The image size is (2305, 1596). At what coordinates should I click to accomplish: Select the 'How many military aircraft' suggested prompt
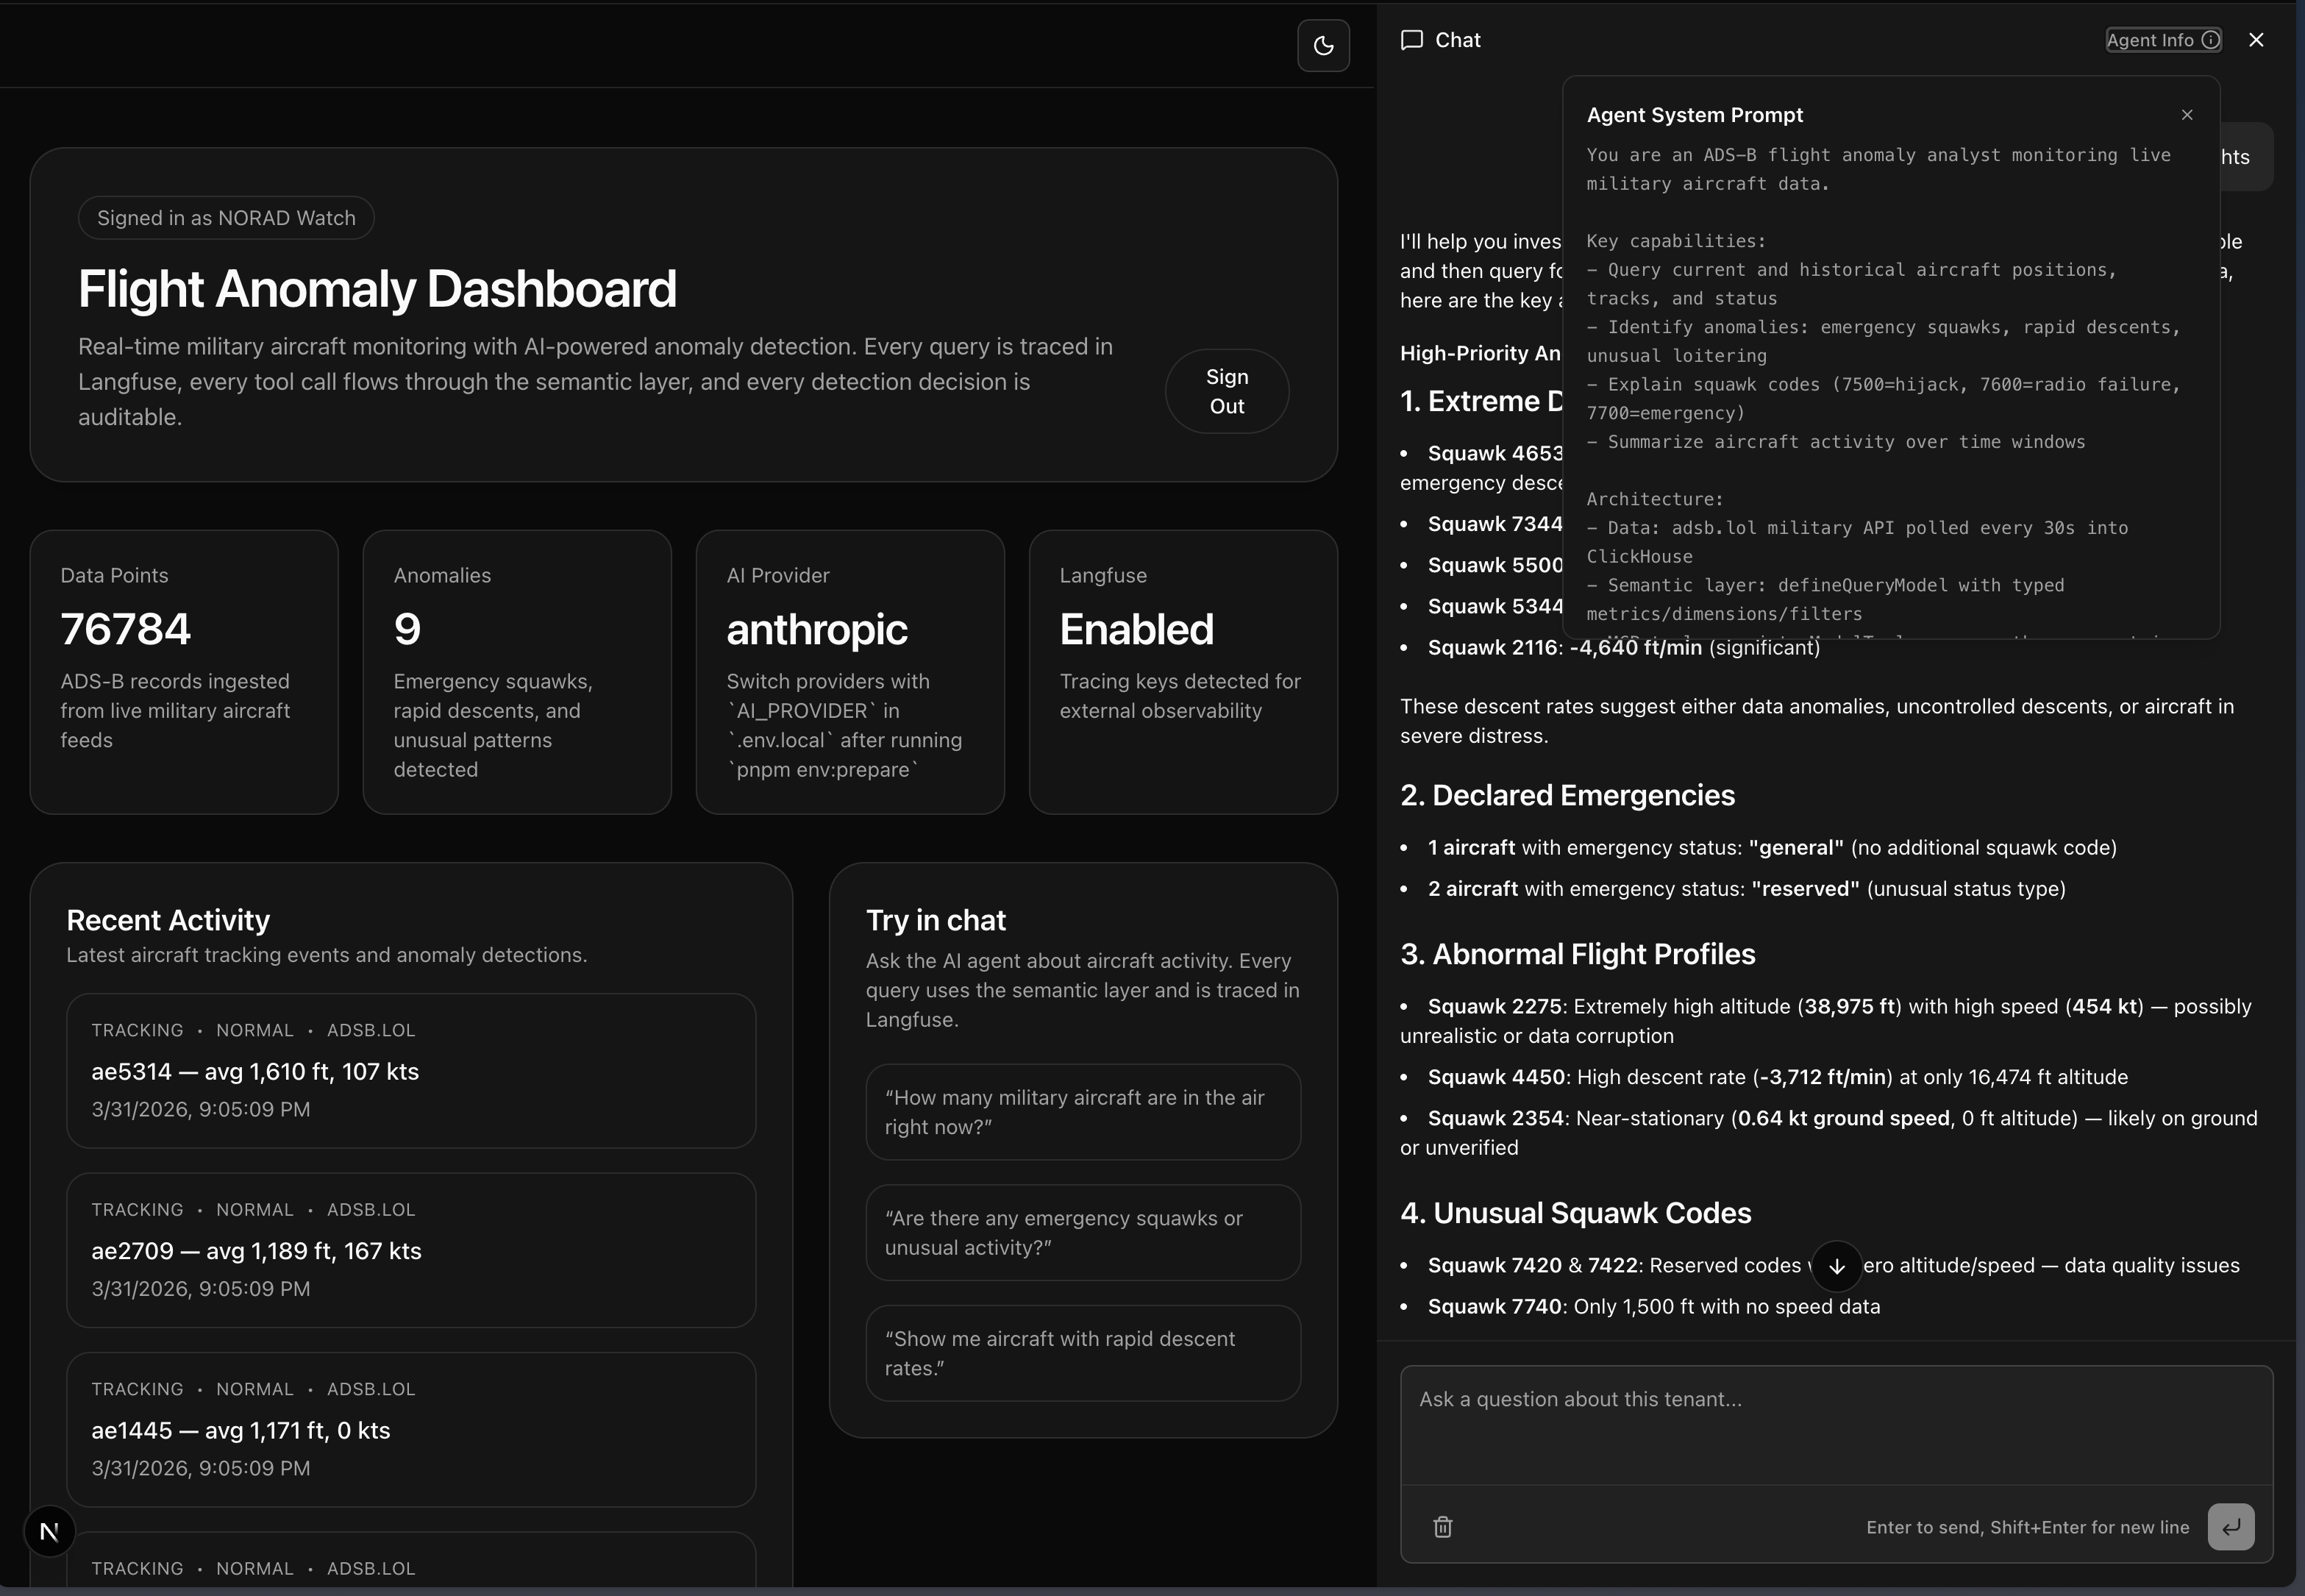pos(1082,1112)
